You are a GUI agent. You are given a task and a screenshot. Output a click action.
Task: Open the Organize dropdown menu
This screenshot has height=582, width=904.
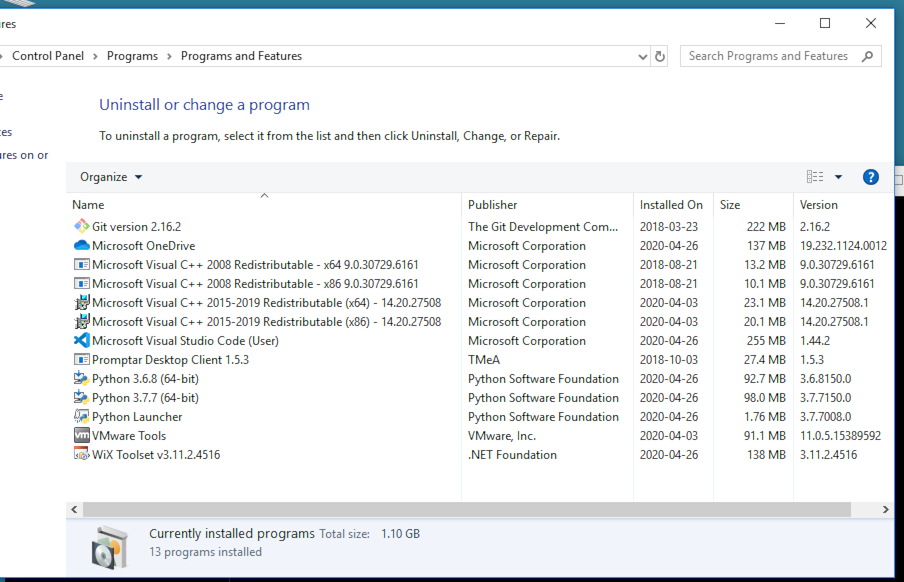[111, 177]
